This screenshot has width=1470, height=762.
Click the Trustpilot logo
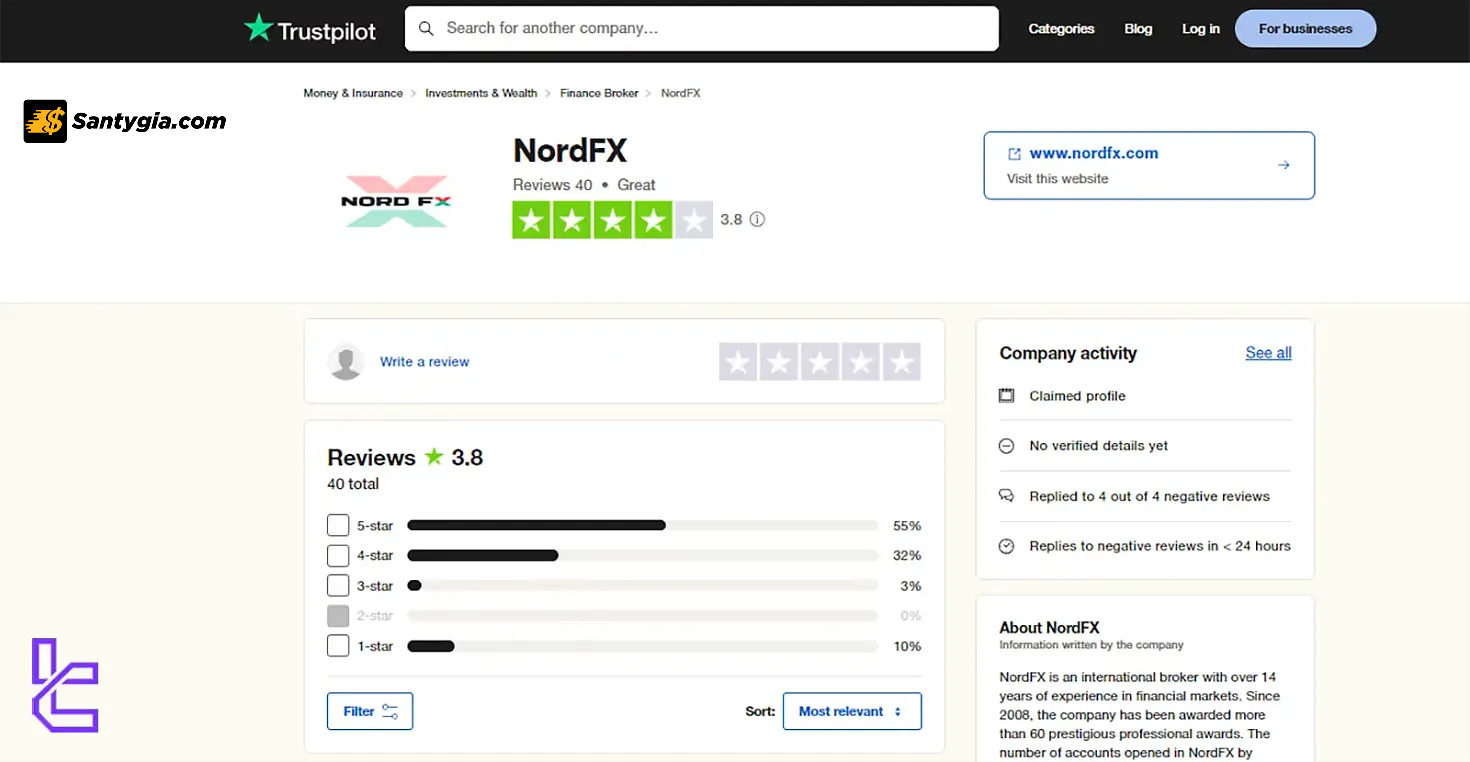pos(310,29)
